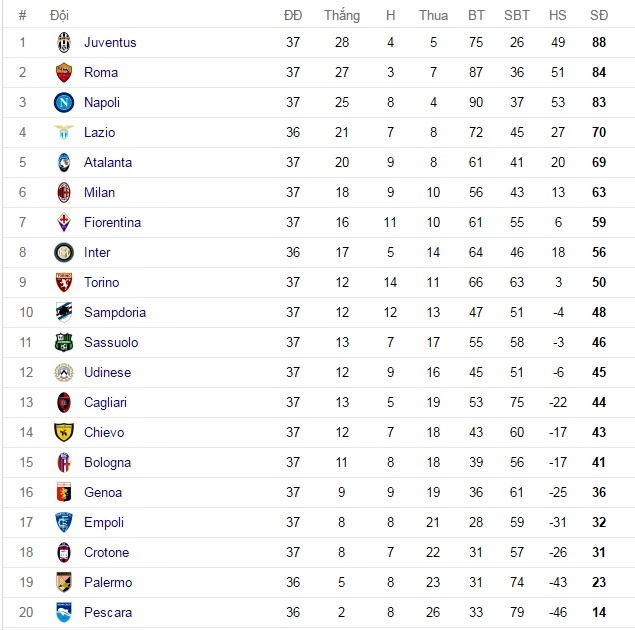Viewport: 635px width, 630px height.
Task: Click the Sassuolo green logo
Action: [x=64, y=343]
